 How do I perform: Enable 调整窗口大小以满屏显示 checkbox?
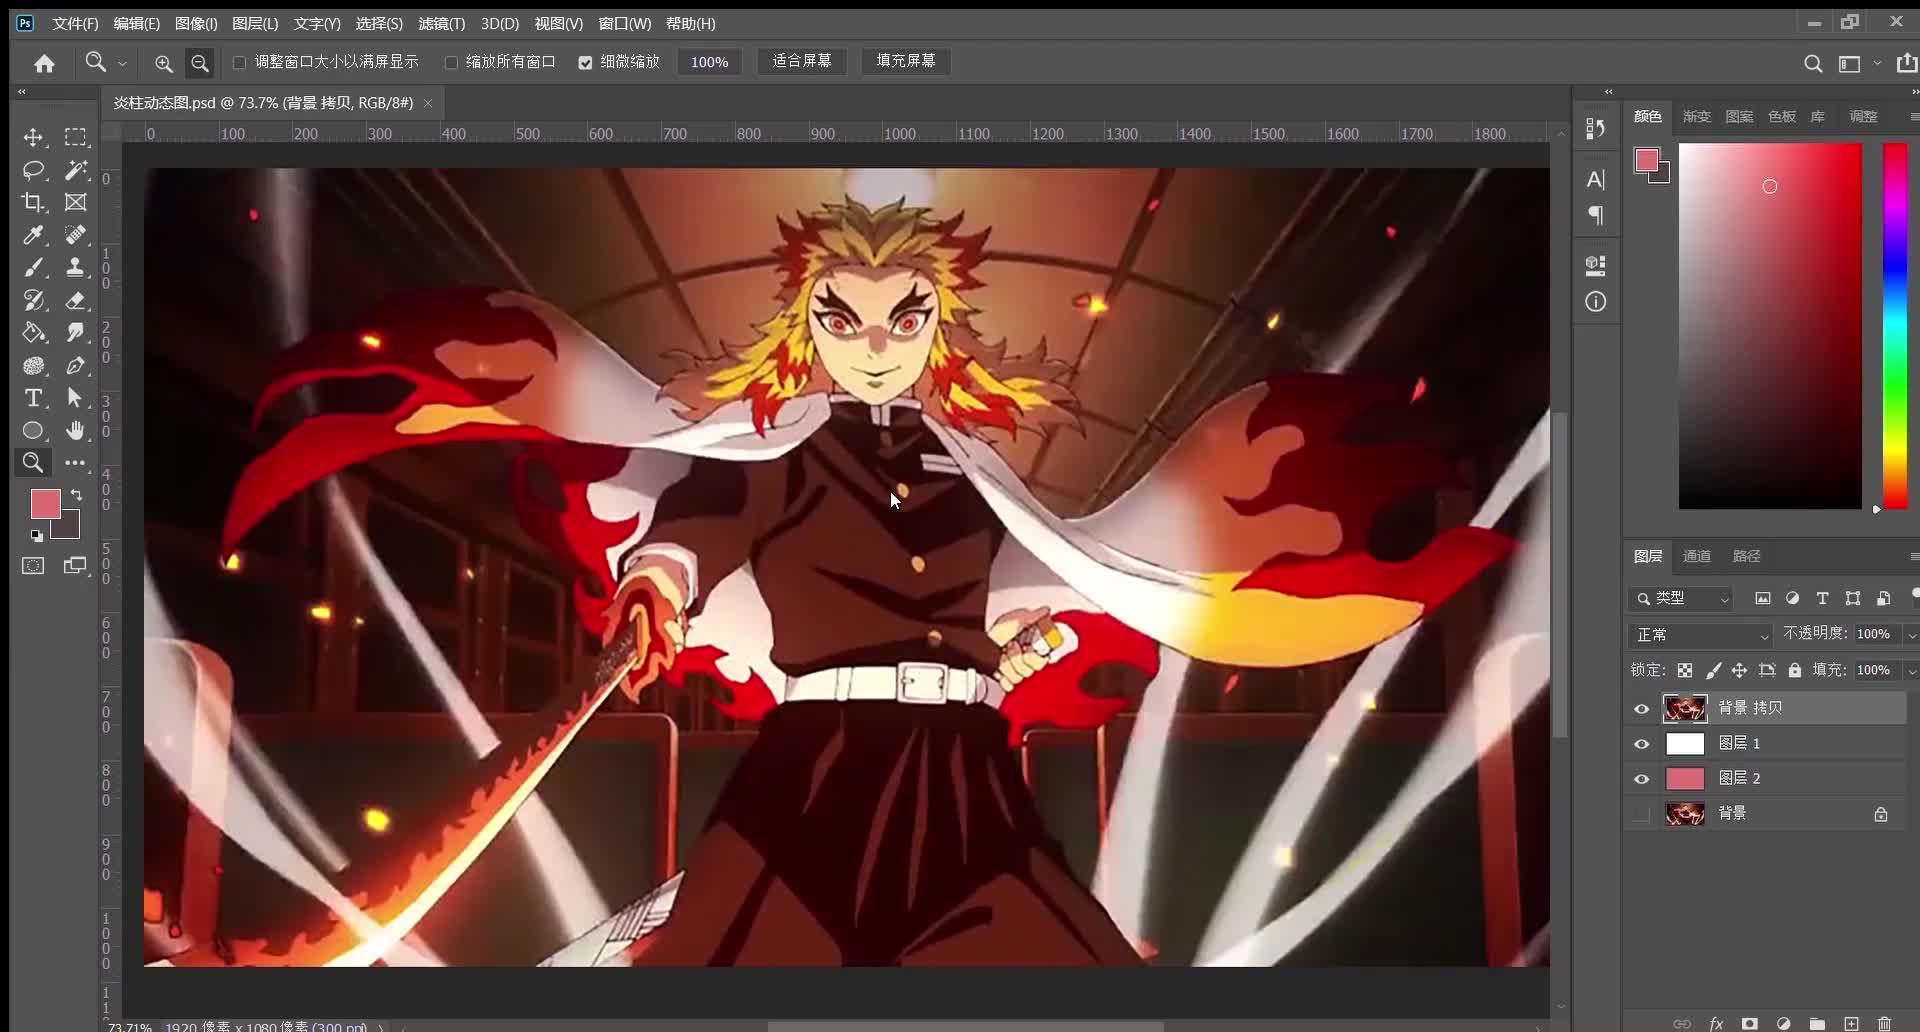click(239, 62)
